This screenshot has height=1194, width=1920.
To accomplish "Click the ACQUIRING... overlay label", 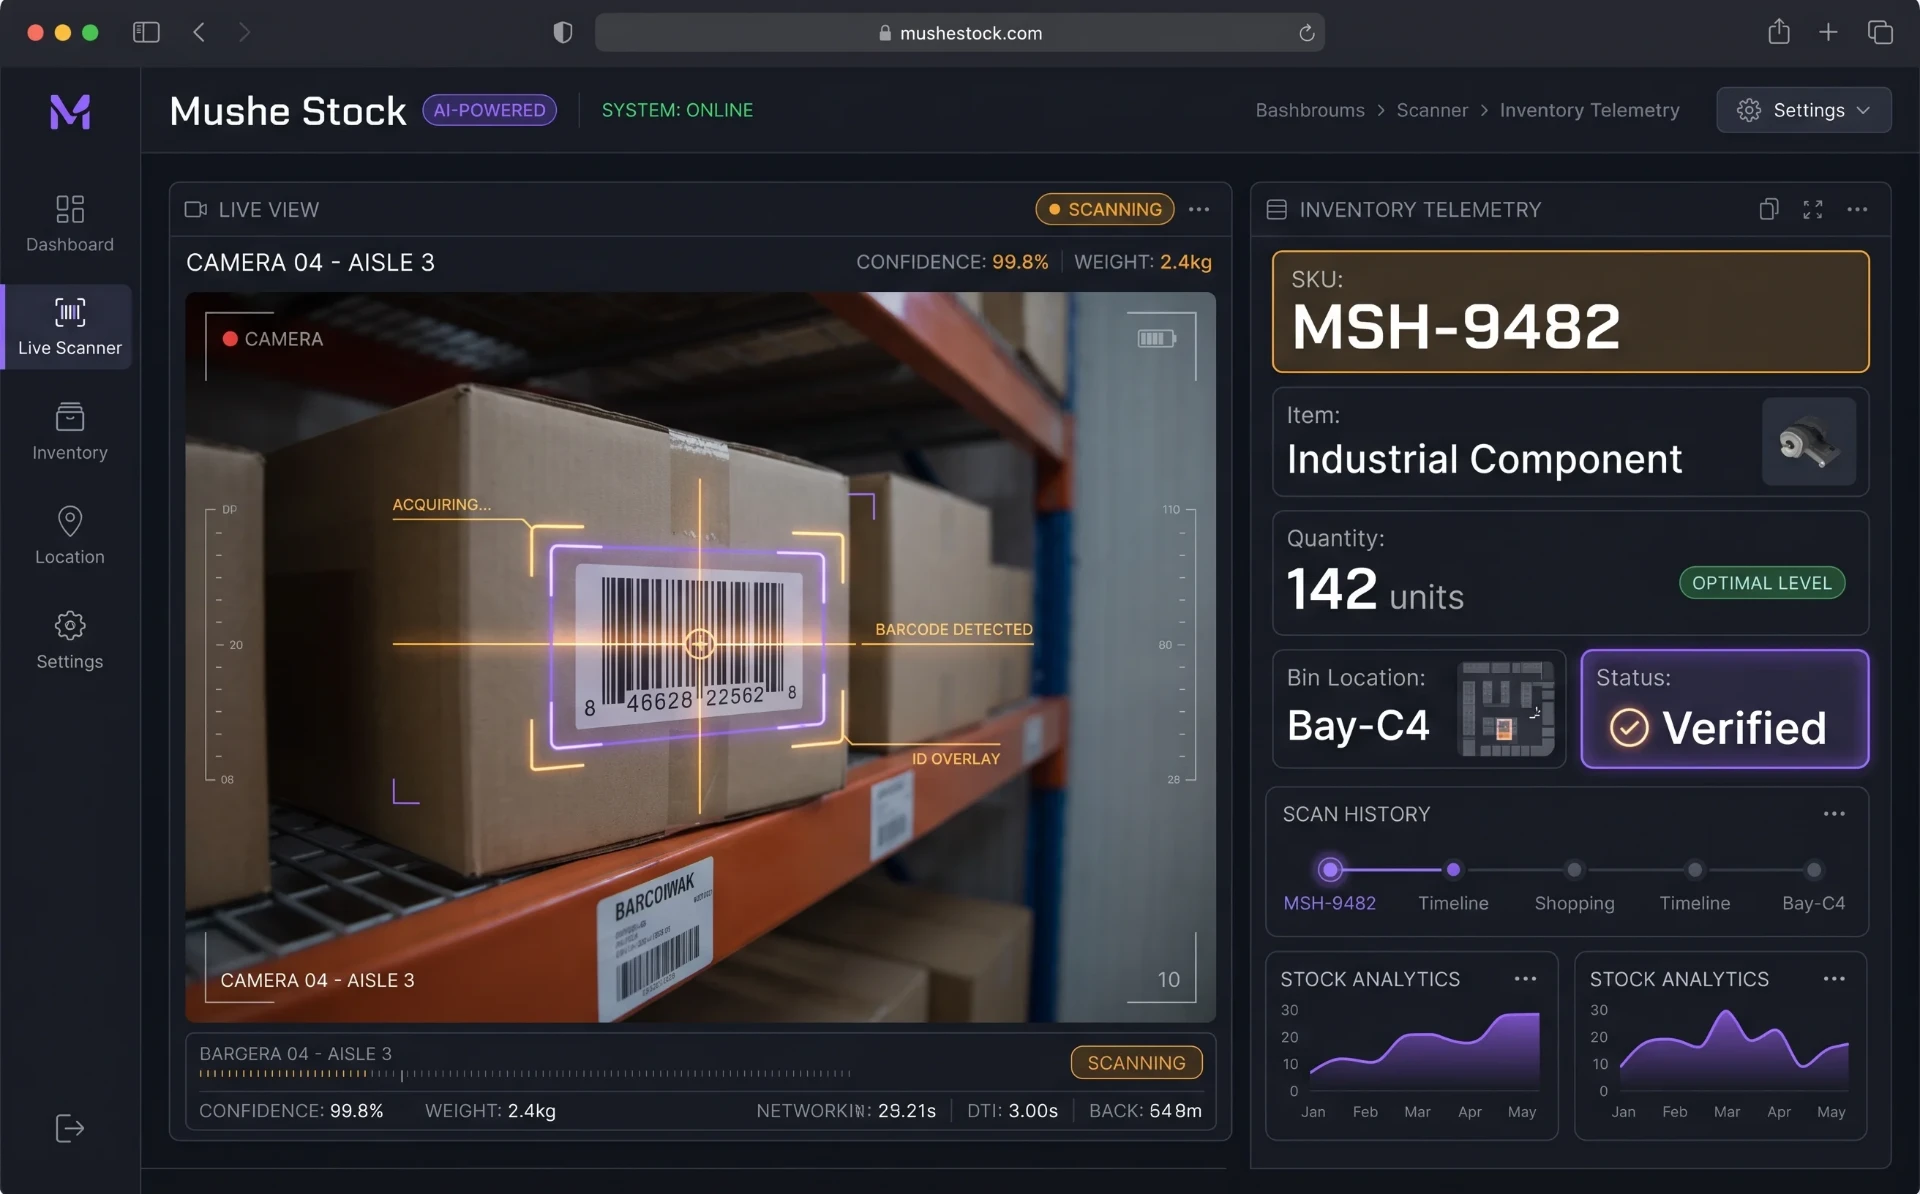I will click(441, 504).
